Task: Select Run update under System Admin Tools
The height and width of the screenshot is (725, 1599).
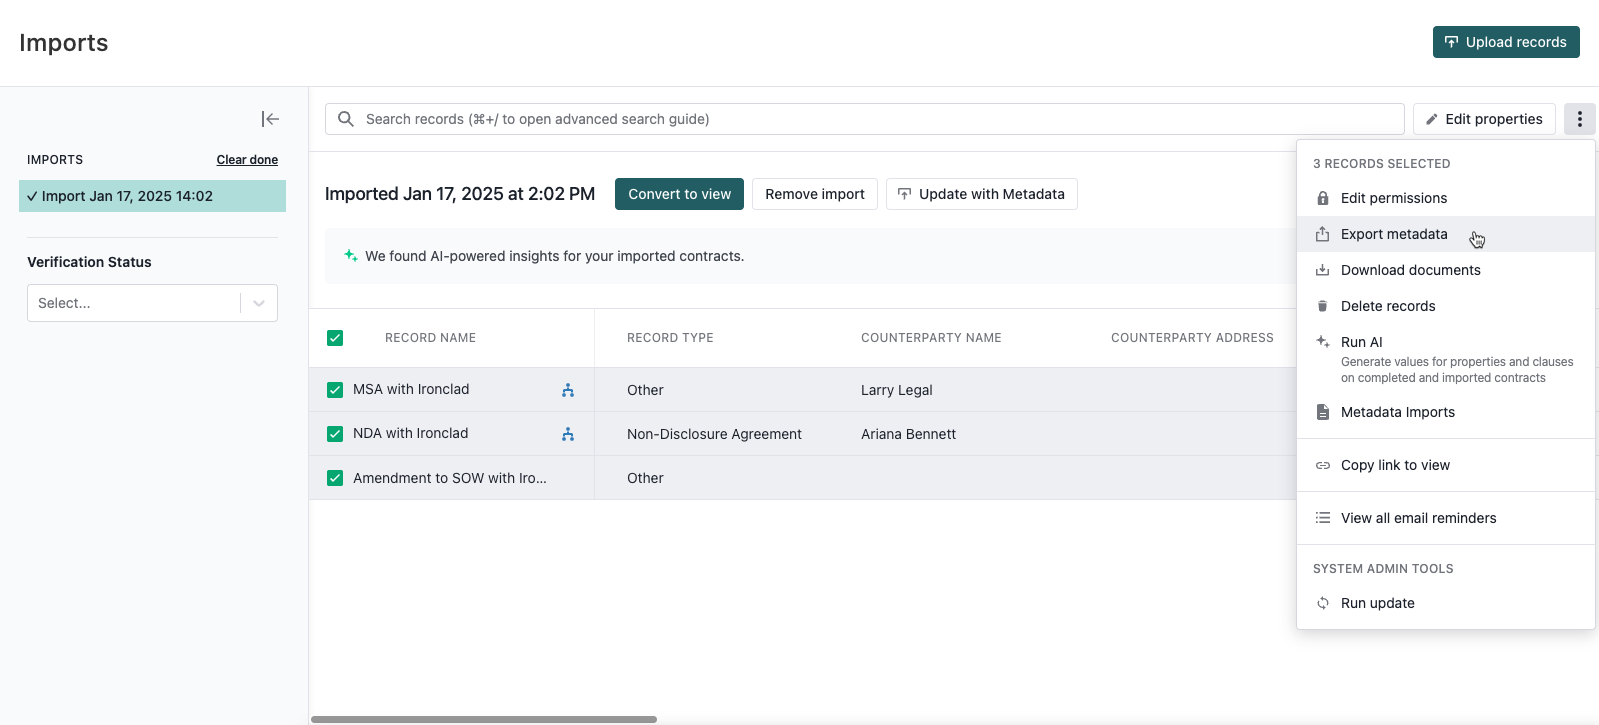Action: 1446,603
